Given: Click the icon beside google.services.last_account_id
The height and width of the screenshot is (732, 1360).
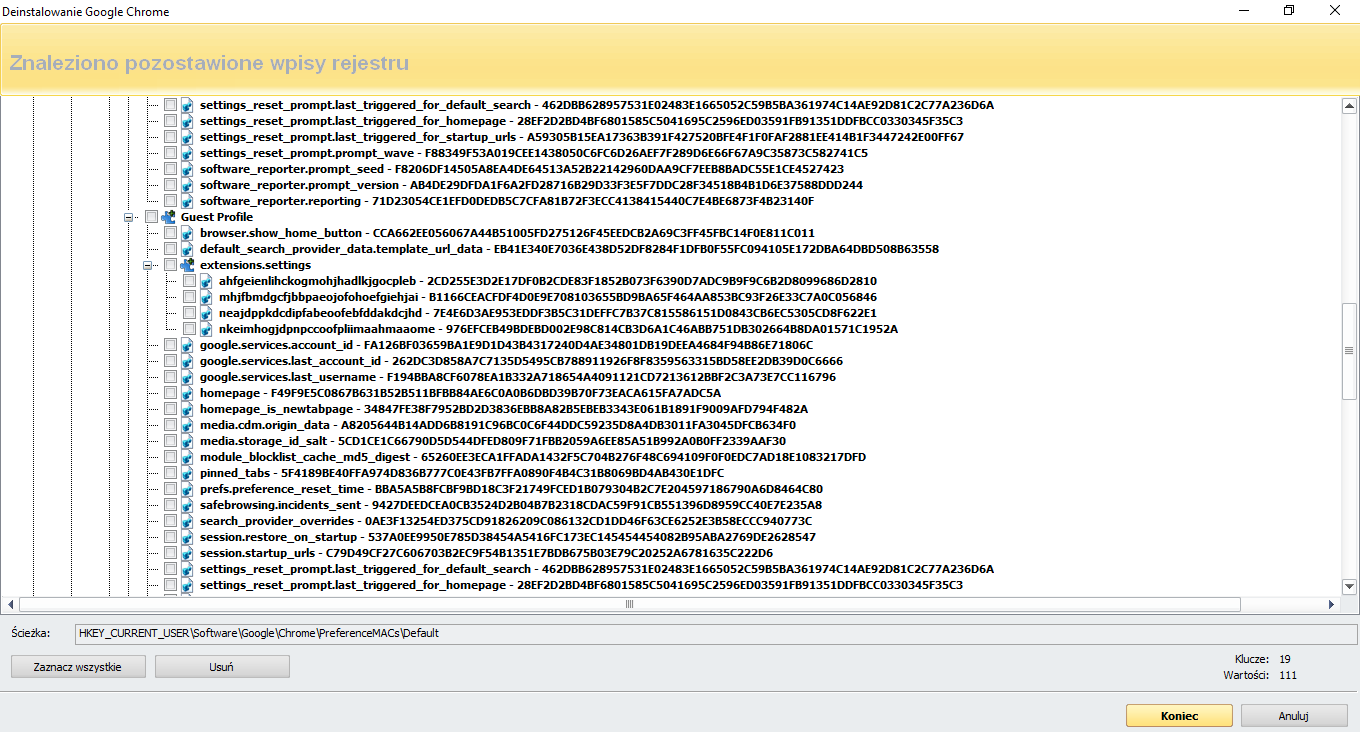Looking at the screenshot, I should coord(187,361).
